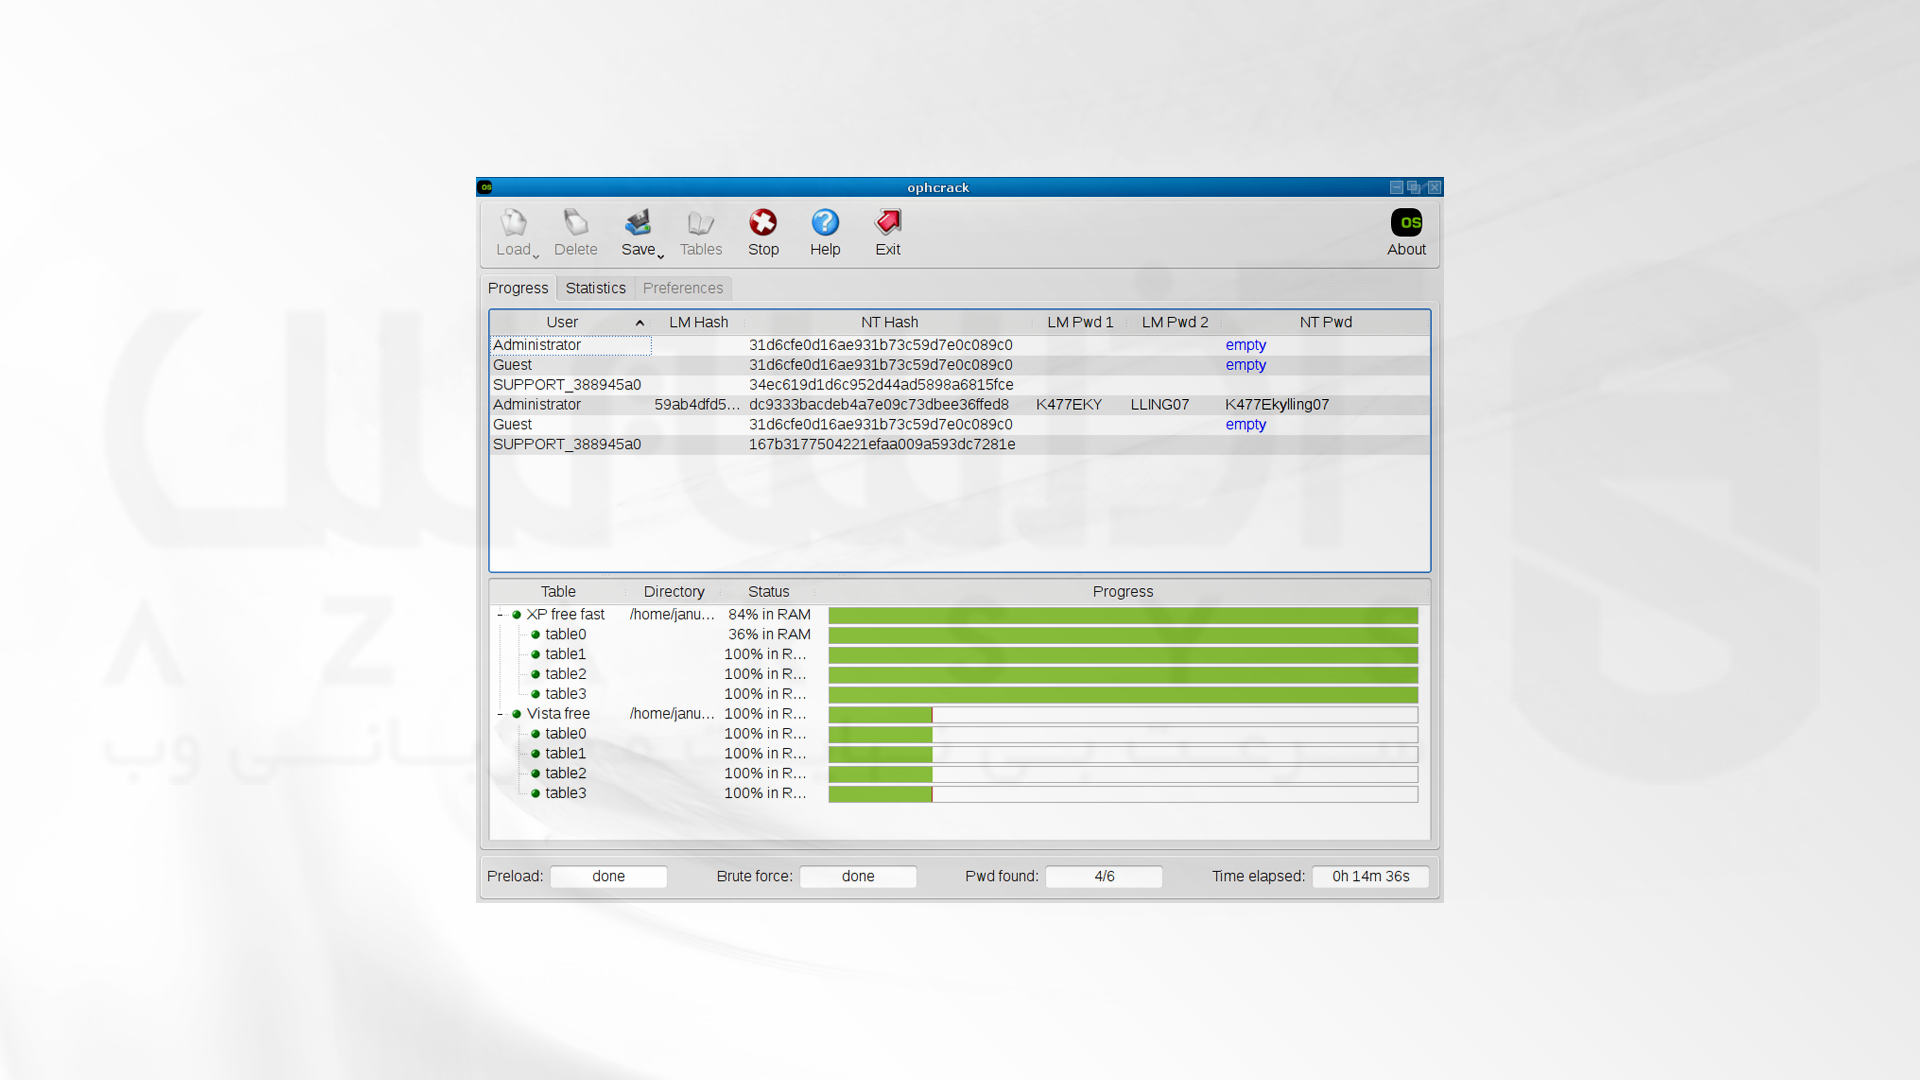Open the Tables toolbar icon
Image resolution: width=1920 pixels, height=1080 pixels.
(x=701, y=222)
